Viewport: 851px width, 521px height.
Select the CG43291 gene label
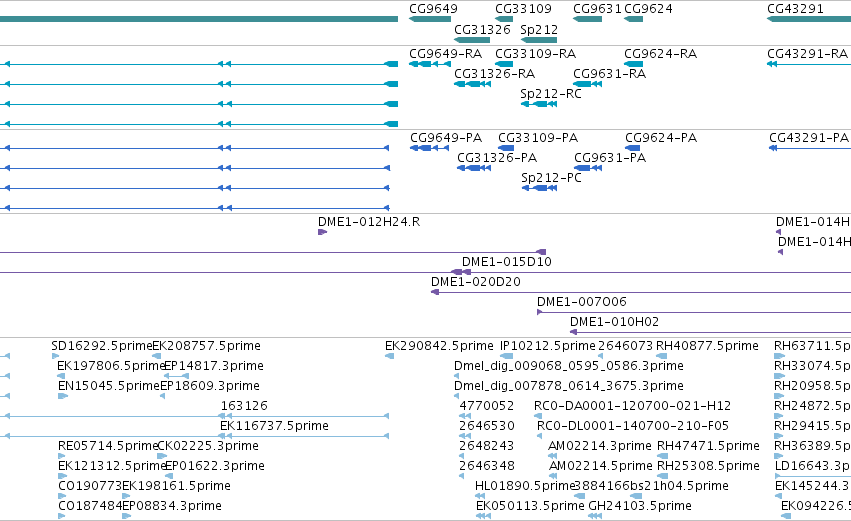[795, 9]
